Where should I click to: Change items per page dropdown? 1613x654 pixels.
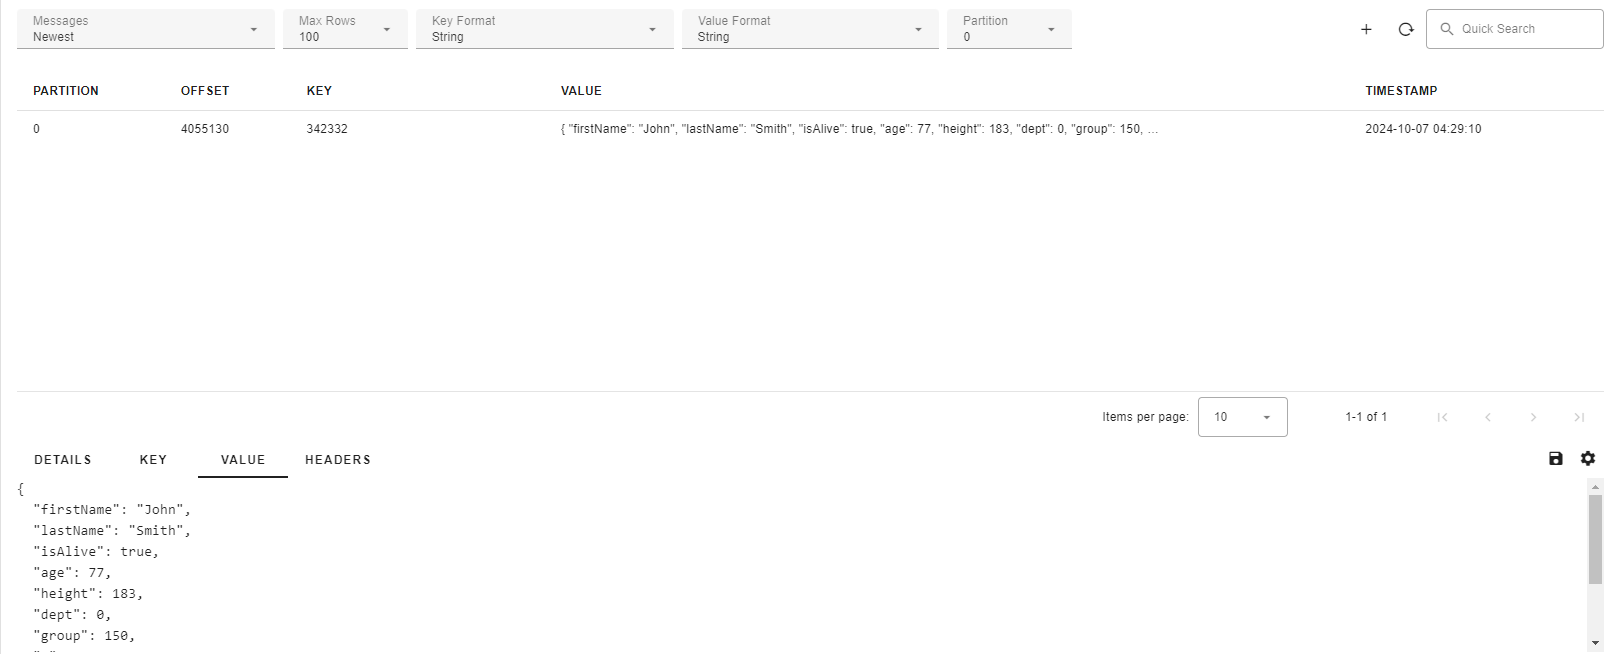click(1242, 417)
